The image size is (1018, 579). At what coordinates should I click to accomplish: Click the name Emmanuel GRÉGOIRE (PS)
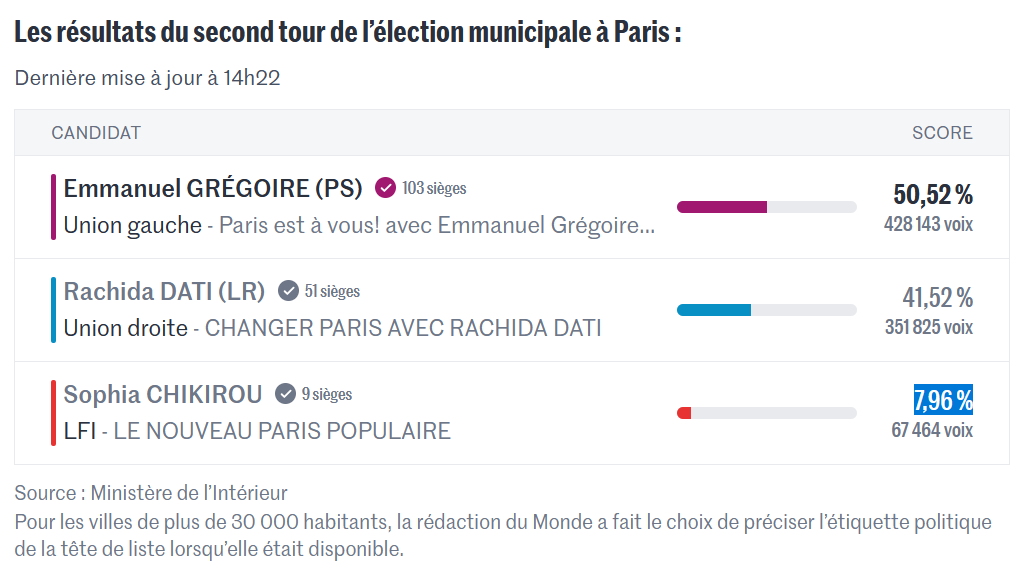[x=214, y=188]
